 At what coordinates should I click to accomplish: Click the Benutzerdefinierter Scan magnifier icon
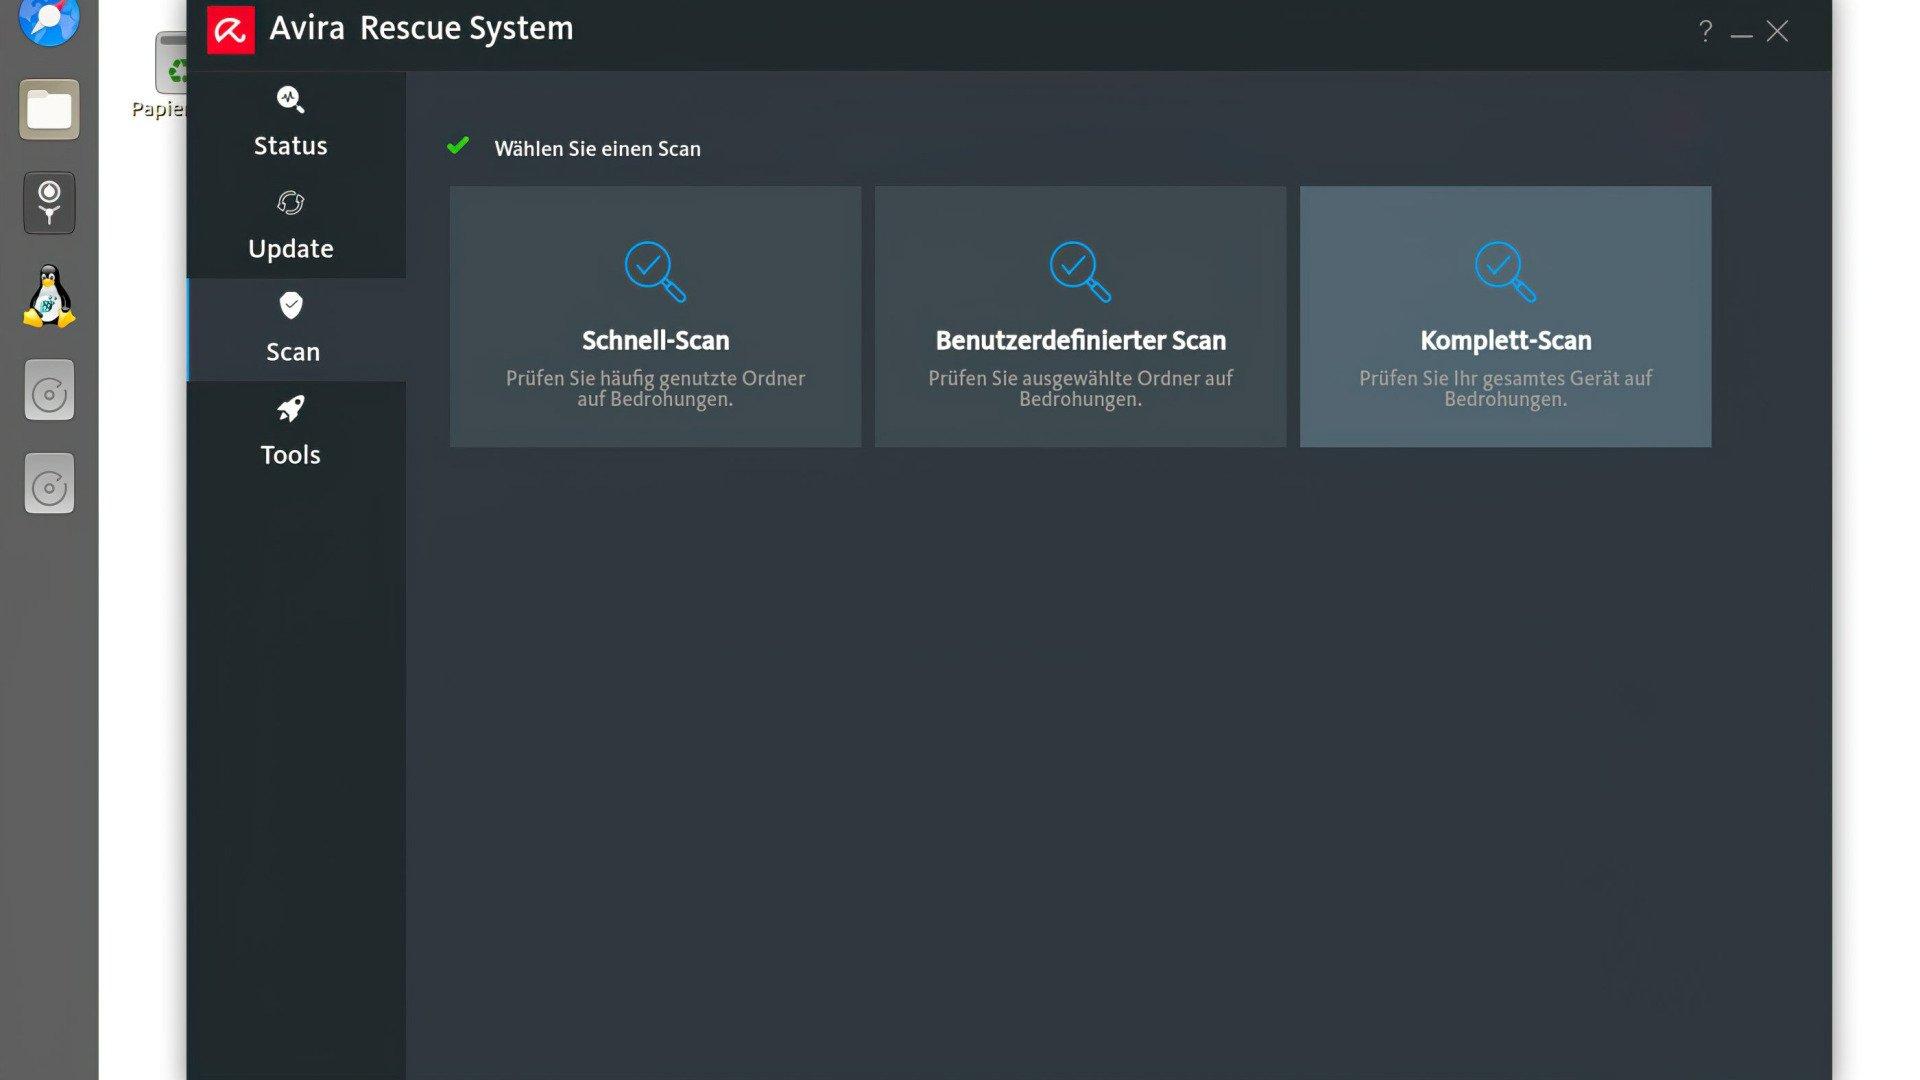[1080, 271]
